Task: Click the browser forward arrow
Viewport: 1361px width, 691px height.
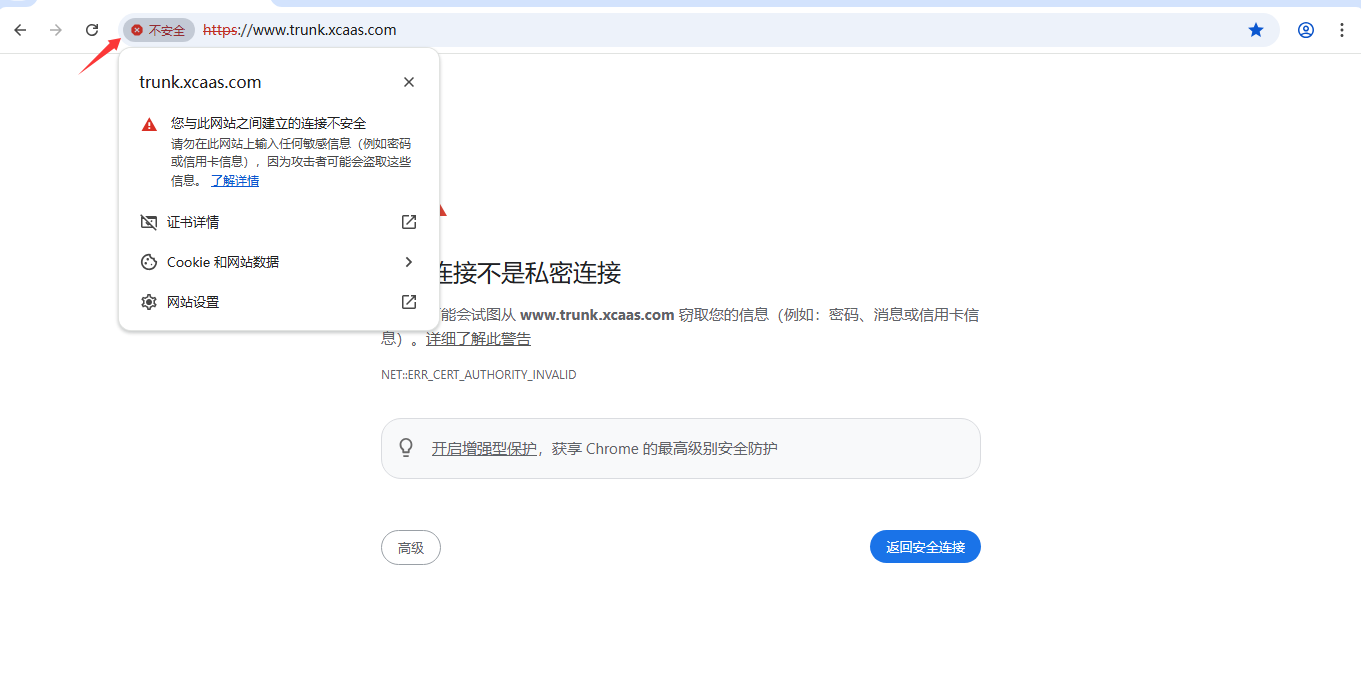Action: click(56, 30)
